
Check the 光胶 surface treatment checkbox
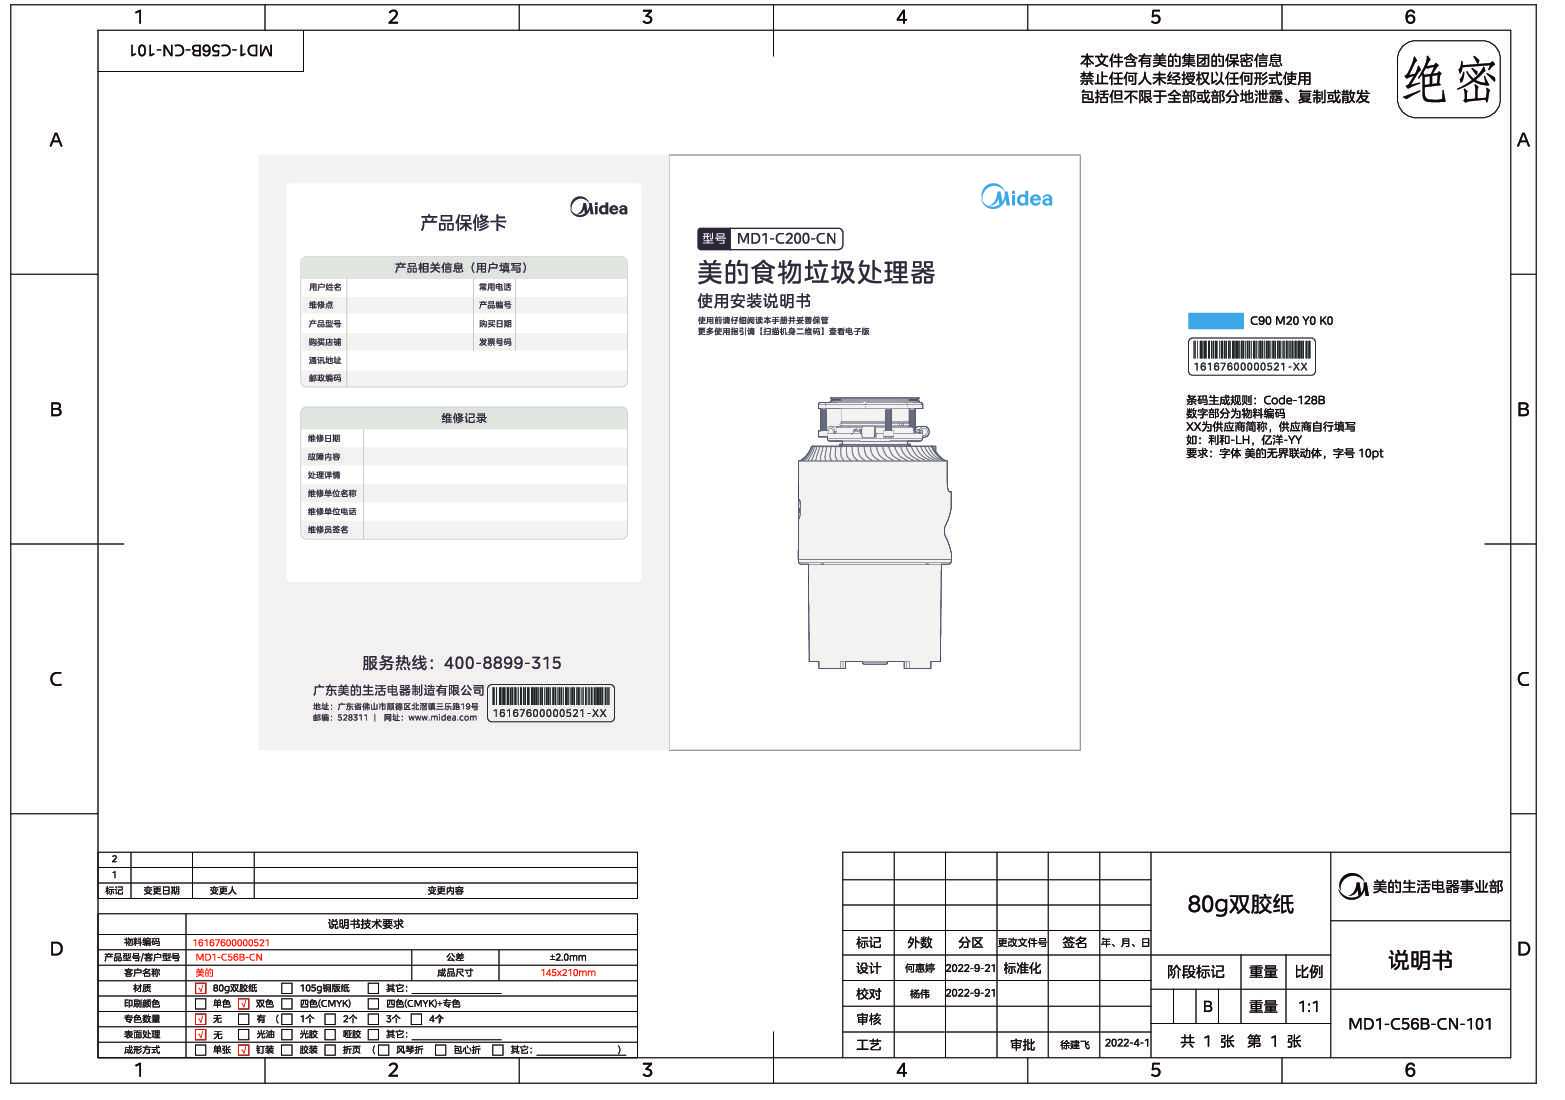[x=288, y=1035]
